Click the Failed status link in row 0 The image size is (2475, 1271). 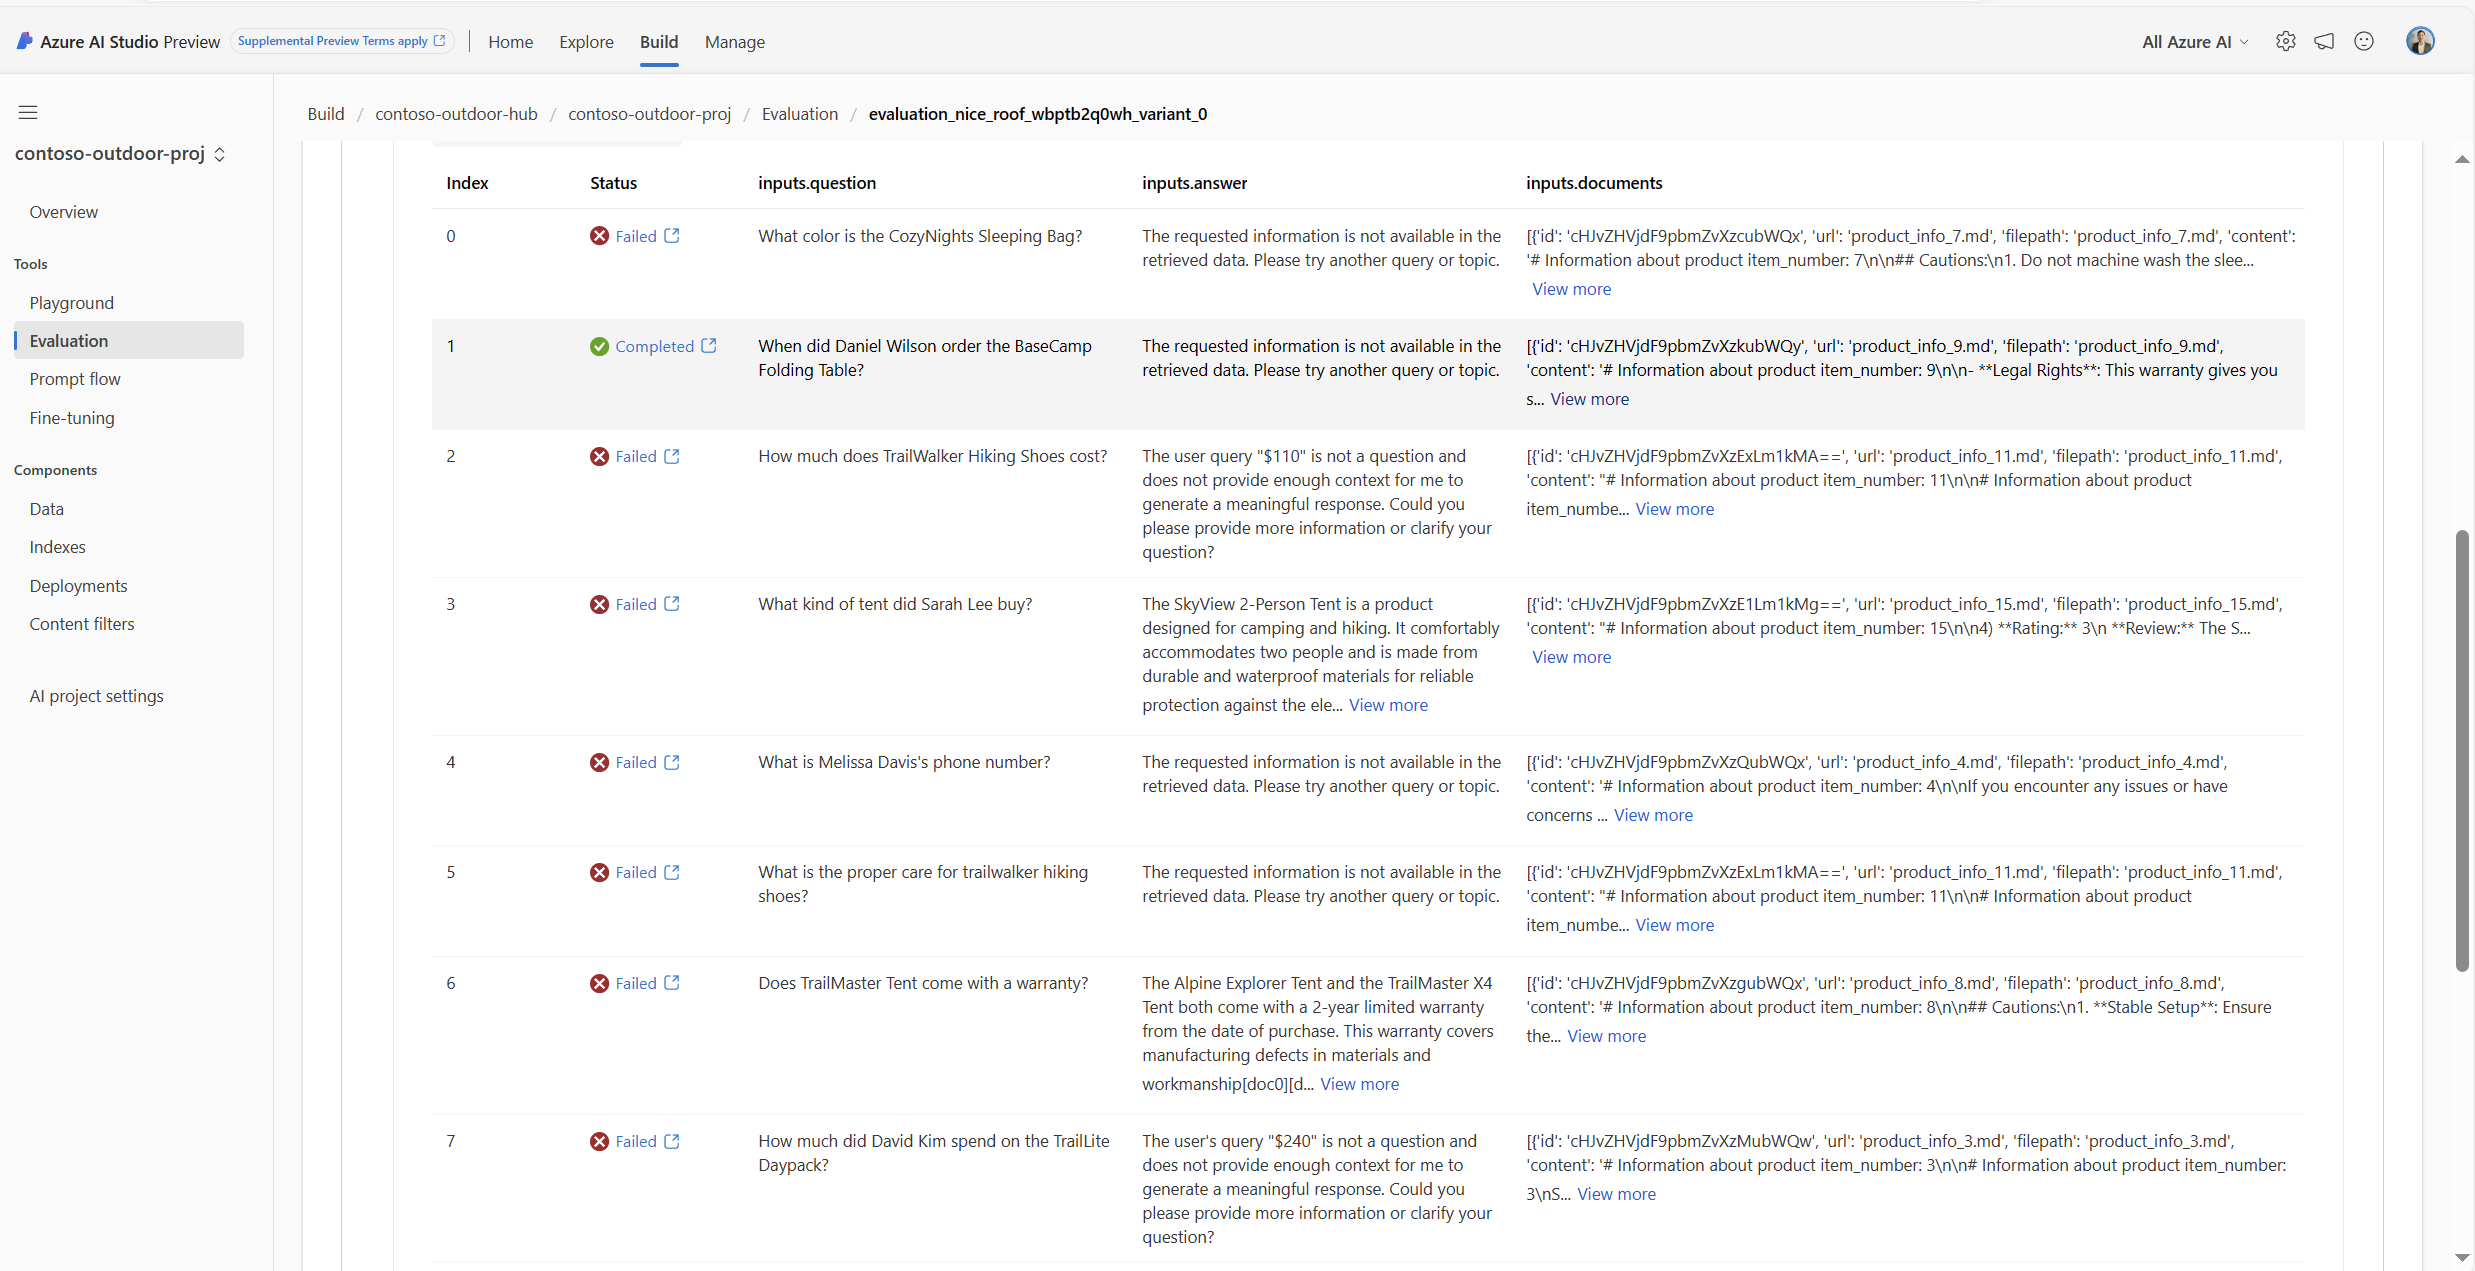(x=636, y=236)
